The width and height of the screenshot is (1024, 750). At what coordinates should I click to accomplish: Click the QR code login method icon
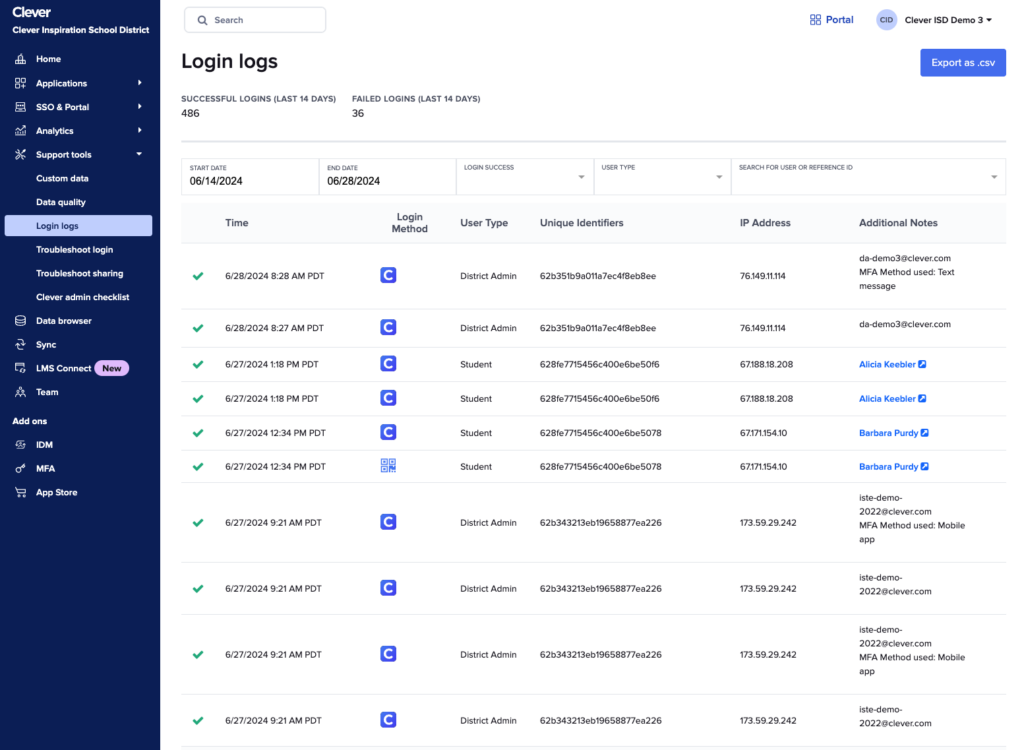pos(388,466)
